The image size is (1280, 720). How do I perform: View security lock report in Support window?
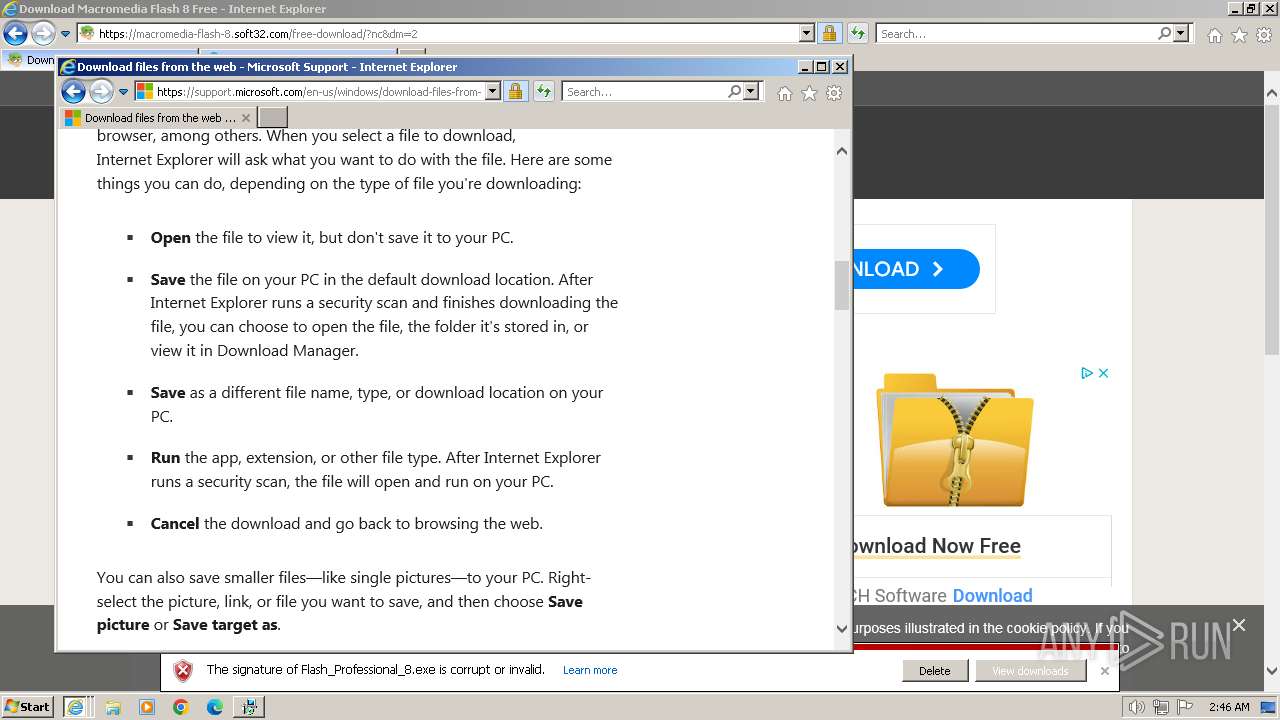click(x=515, y=92)
